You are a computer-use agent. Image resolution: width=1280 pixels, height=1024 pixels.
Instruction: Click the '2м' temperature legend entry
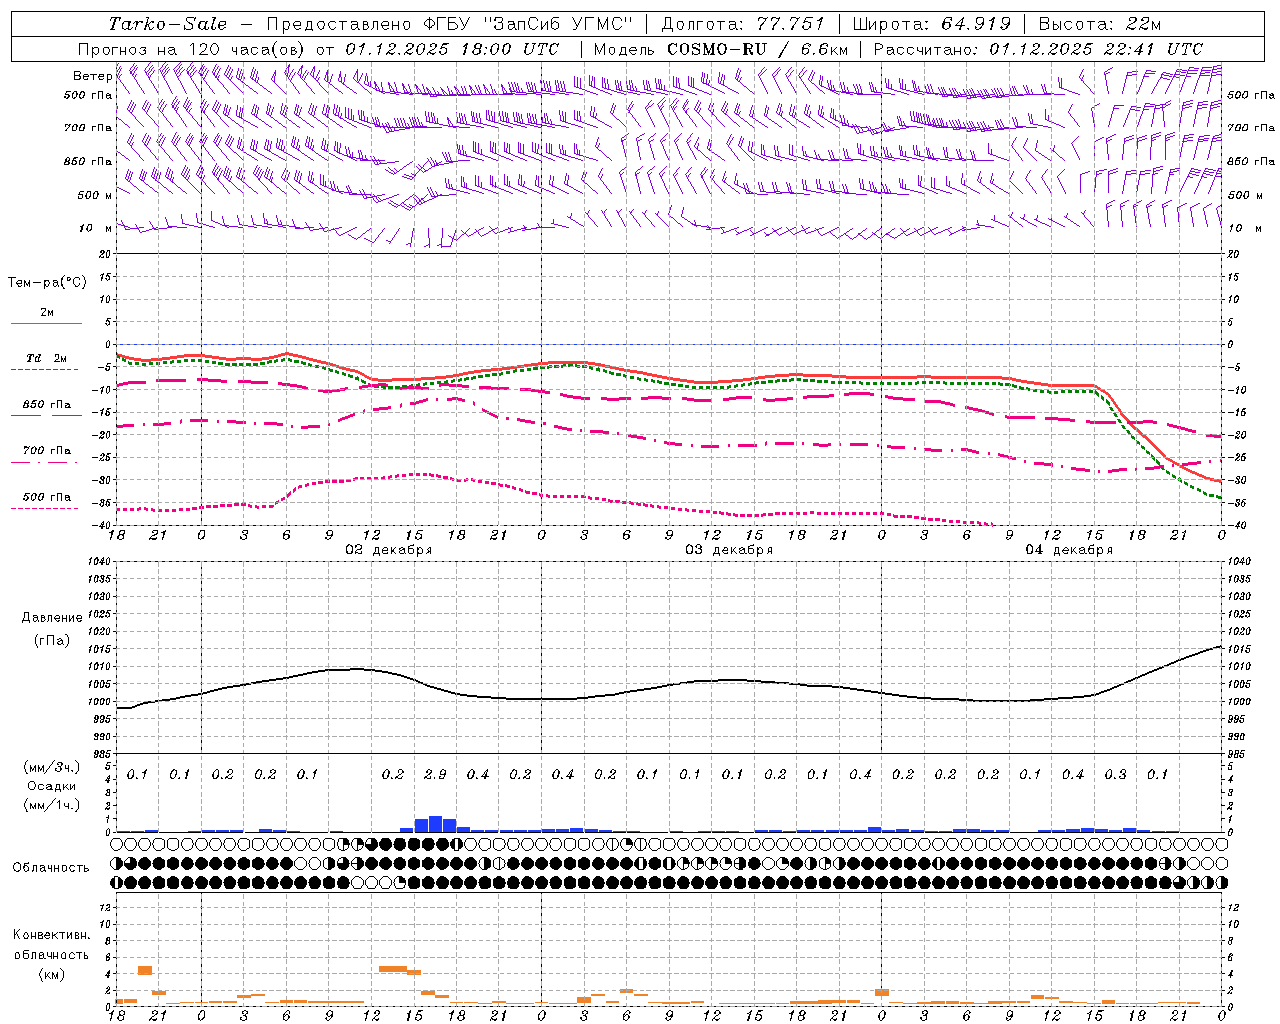pyautogui.click(x=47, y=313)
